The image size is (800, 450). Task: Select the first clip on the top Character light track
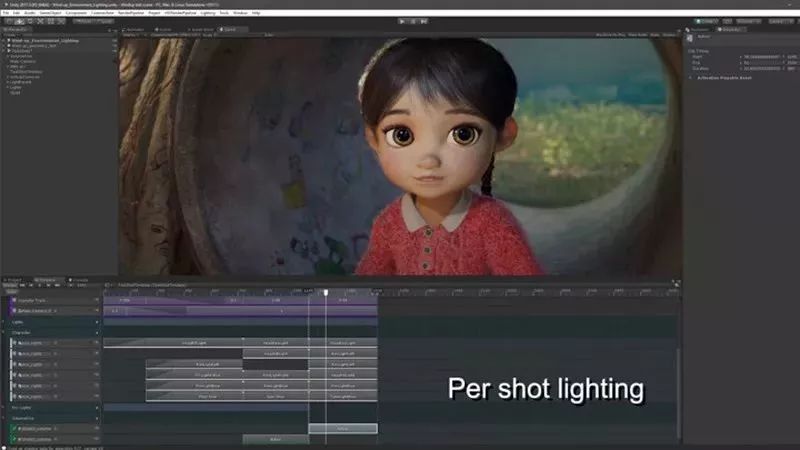(x=173, y=343)
